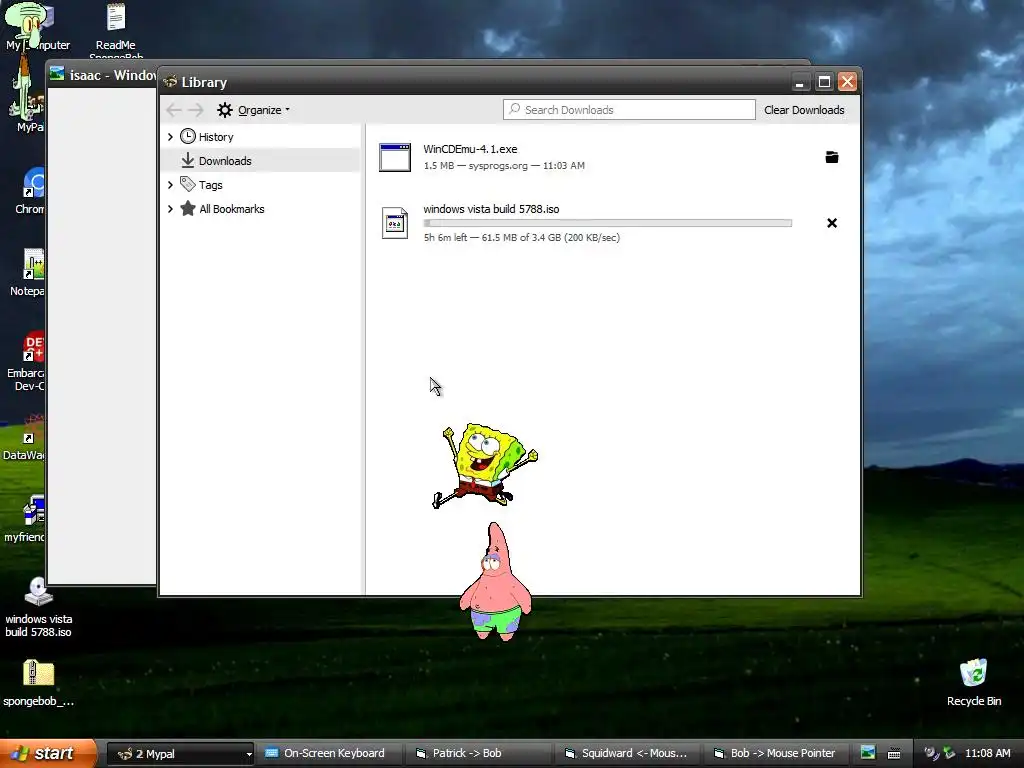
Task: Go forward in Library navigation
Action: (x=196, y=110)
